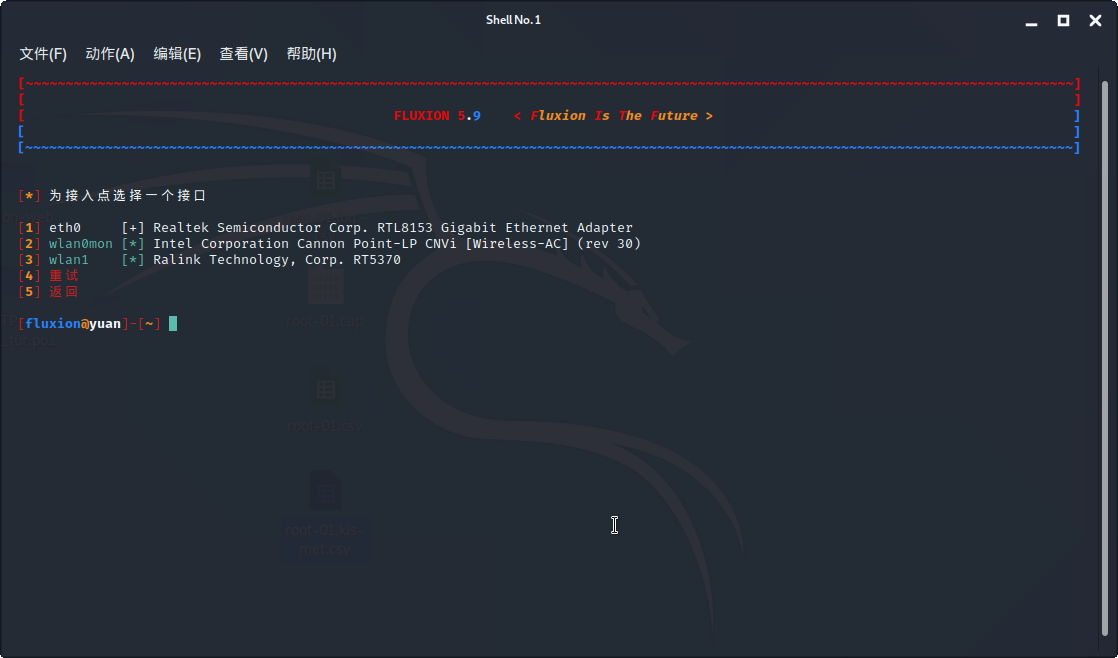
Task: Click the FLUXION 5.9 banner title
Action: [437, 115]
